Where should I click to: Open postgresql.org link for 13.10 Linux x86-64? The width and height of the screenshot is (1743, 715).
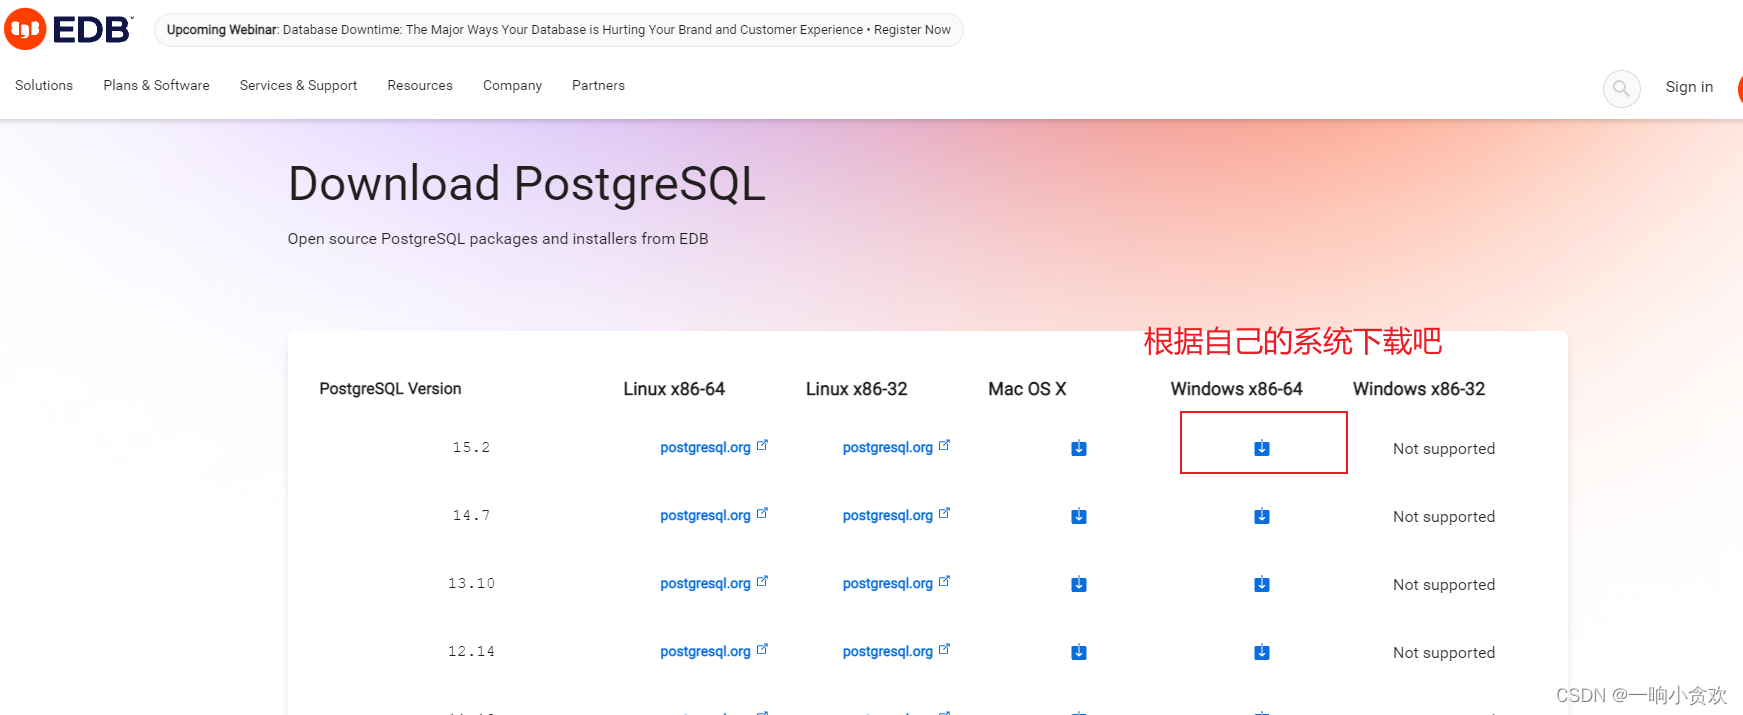pyautogui.click(x=714, y=583)
